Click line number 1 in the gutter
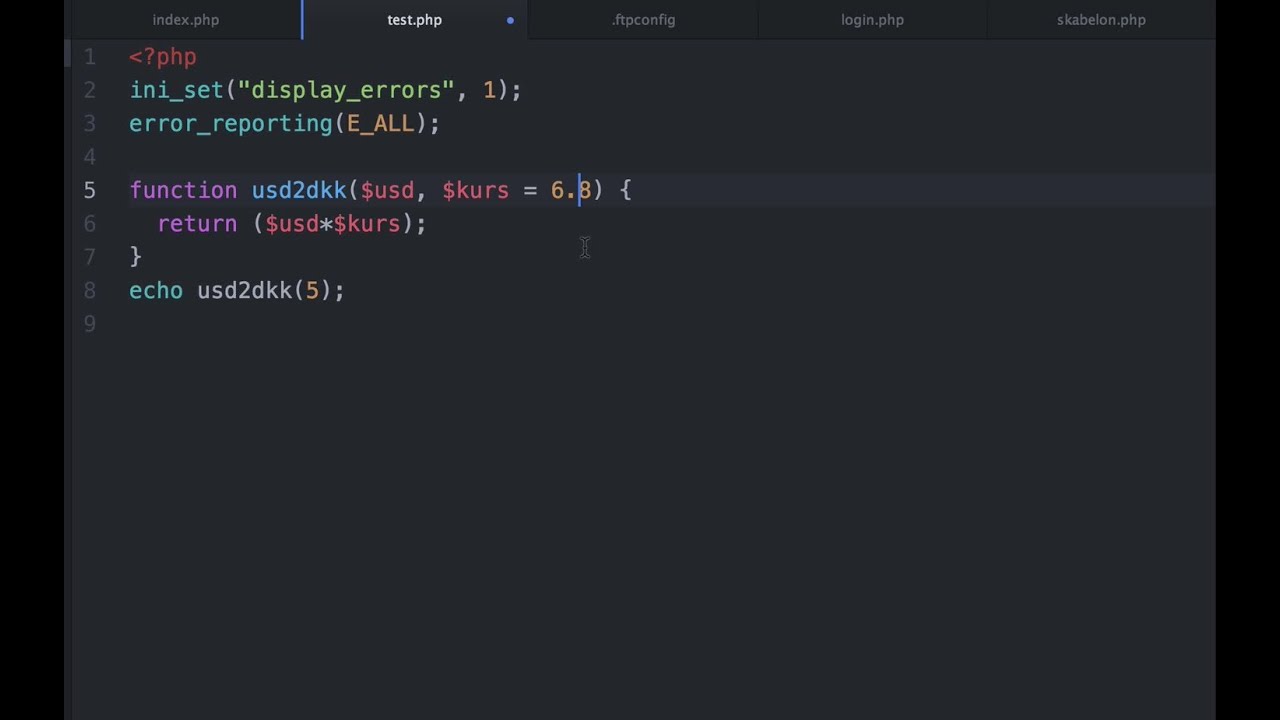This screenshot has height=720, width=1280. coord(90,57)
